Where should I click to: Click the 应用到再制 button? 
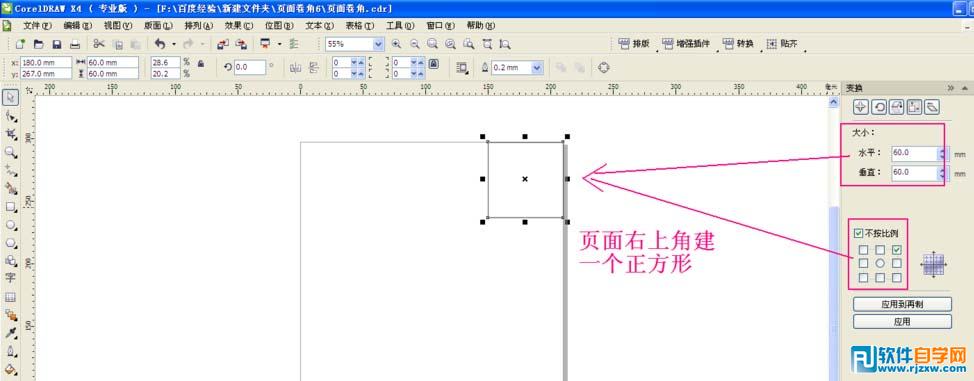pos(902,304)
